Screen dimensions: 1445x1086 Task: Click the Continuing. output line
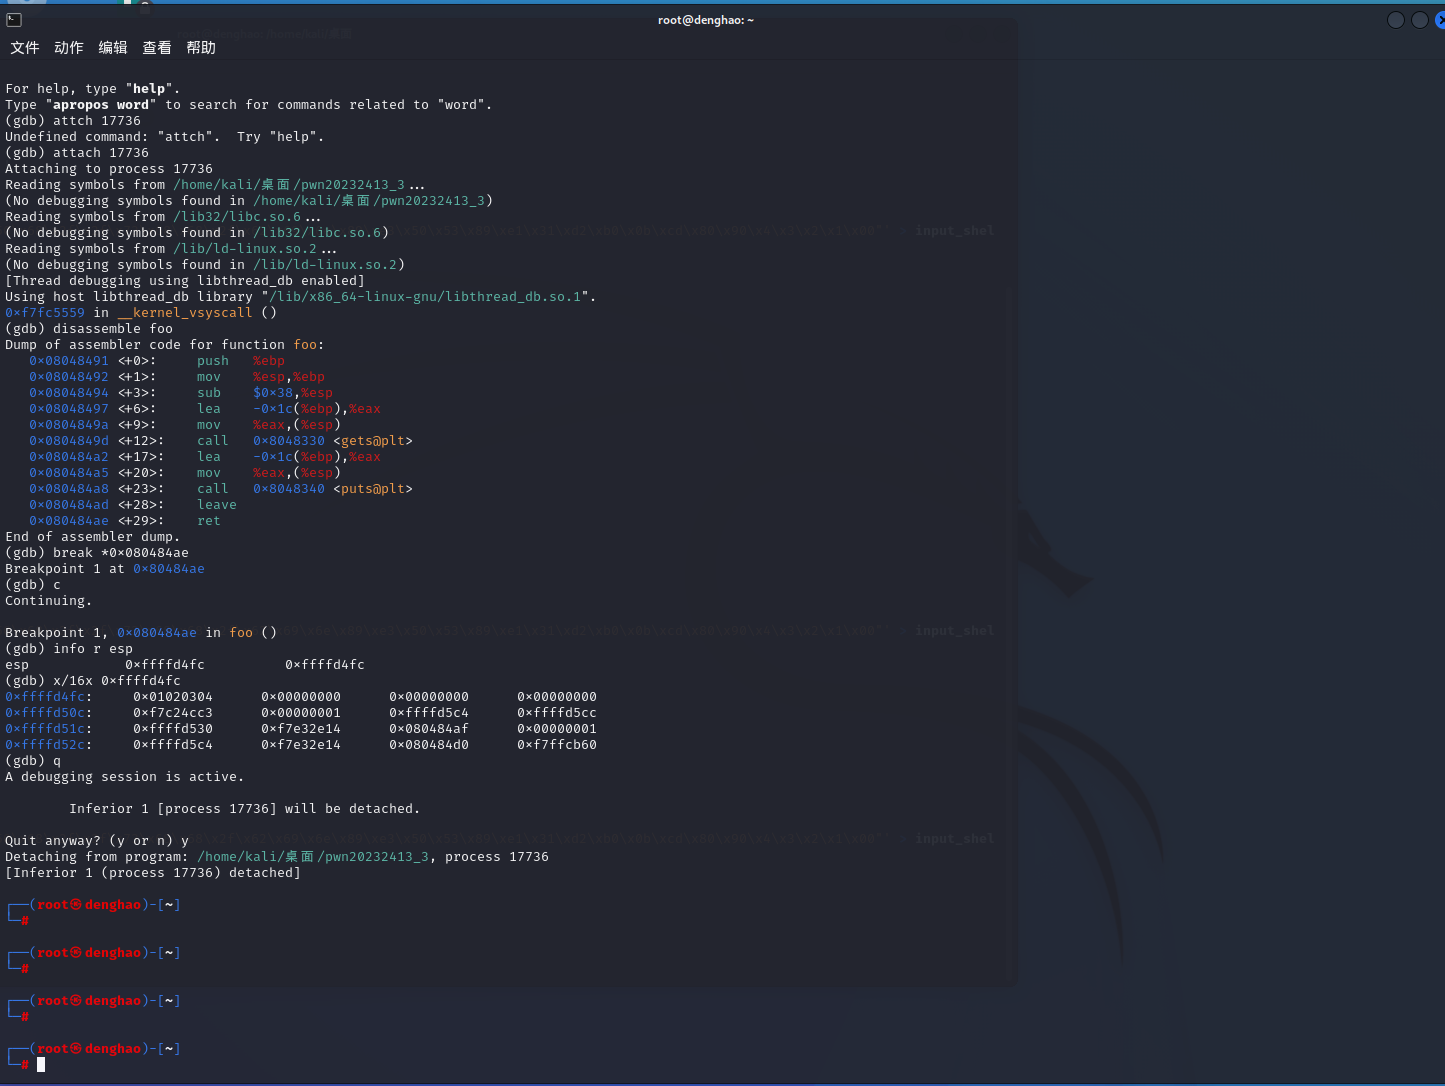[x=49, y=601]
